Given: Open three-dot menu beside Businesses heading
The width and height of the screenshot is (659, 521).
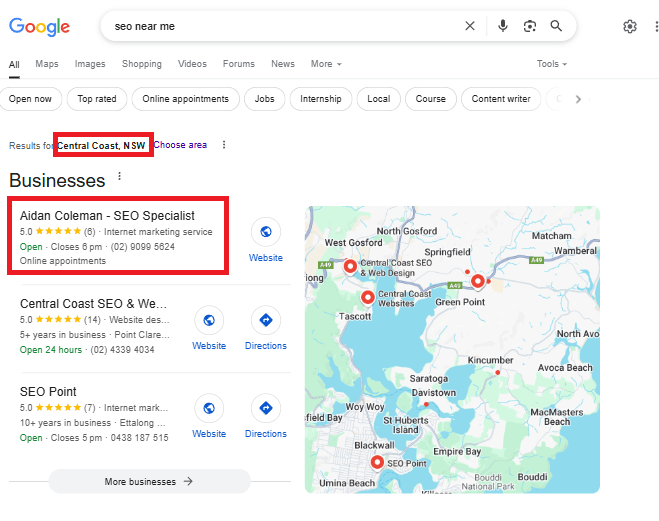Looking at the screenshot, I should (x=120, y=176).
